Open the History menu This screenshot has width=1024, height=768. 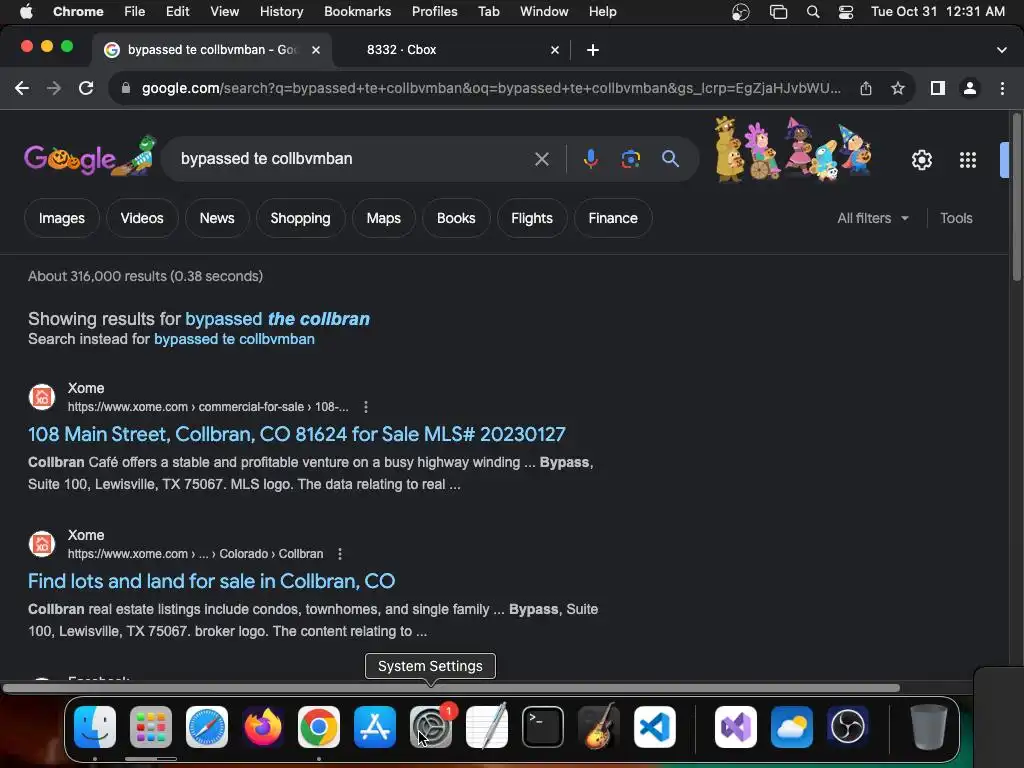tap(281, 12)
